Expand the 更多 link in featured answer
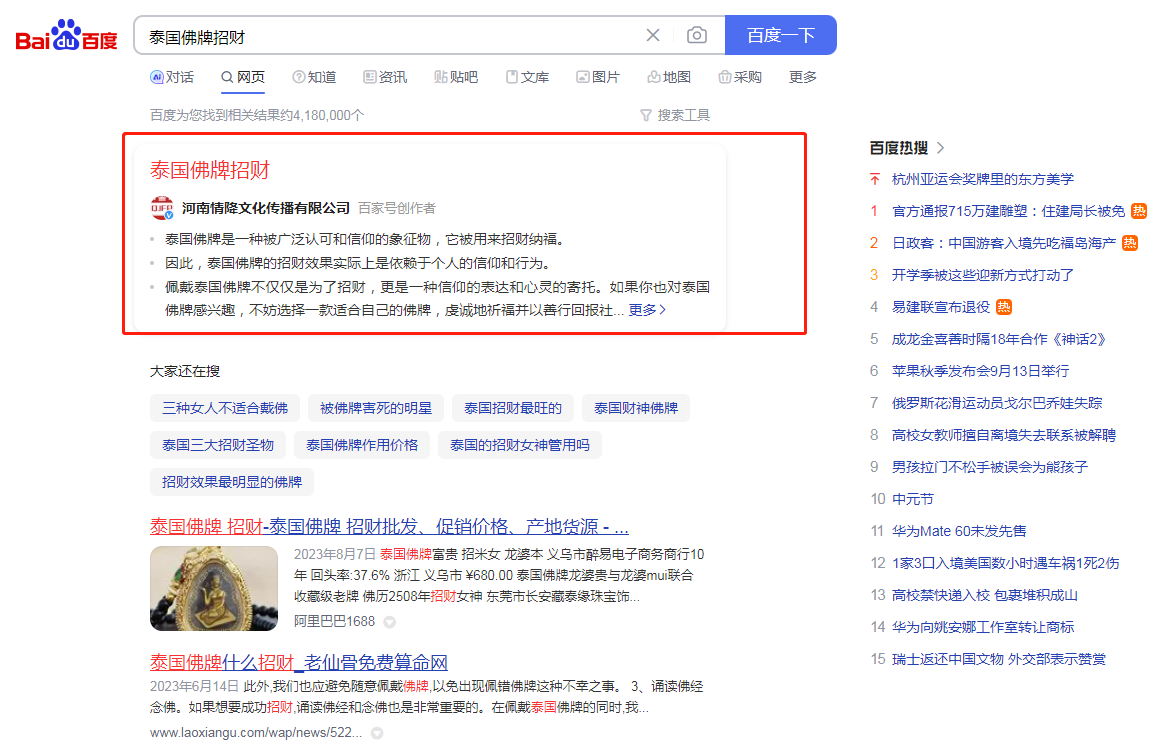Screen dimensions: 1163x744 (647, 310)
